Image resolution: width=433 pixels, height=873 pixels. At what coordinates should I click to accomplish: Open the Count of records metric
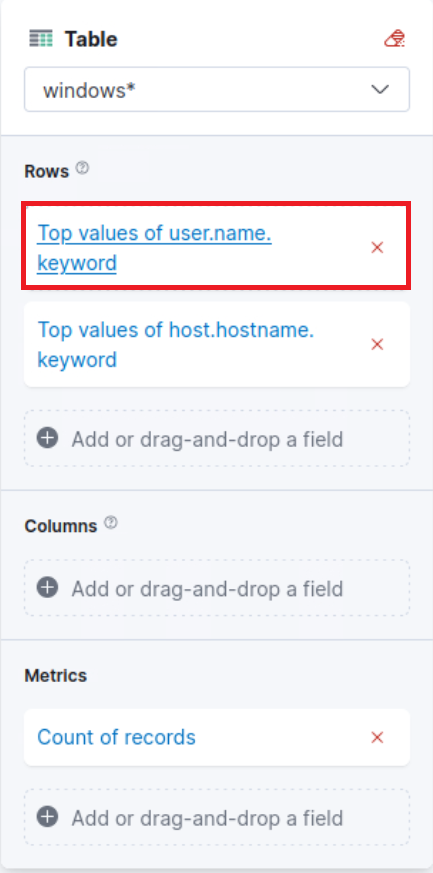[116, 737]
